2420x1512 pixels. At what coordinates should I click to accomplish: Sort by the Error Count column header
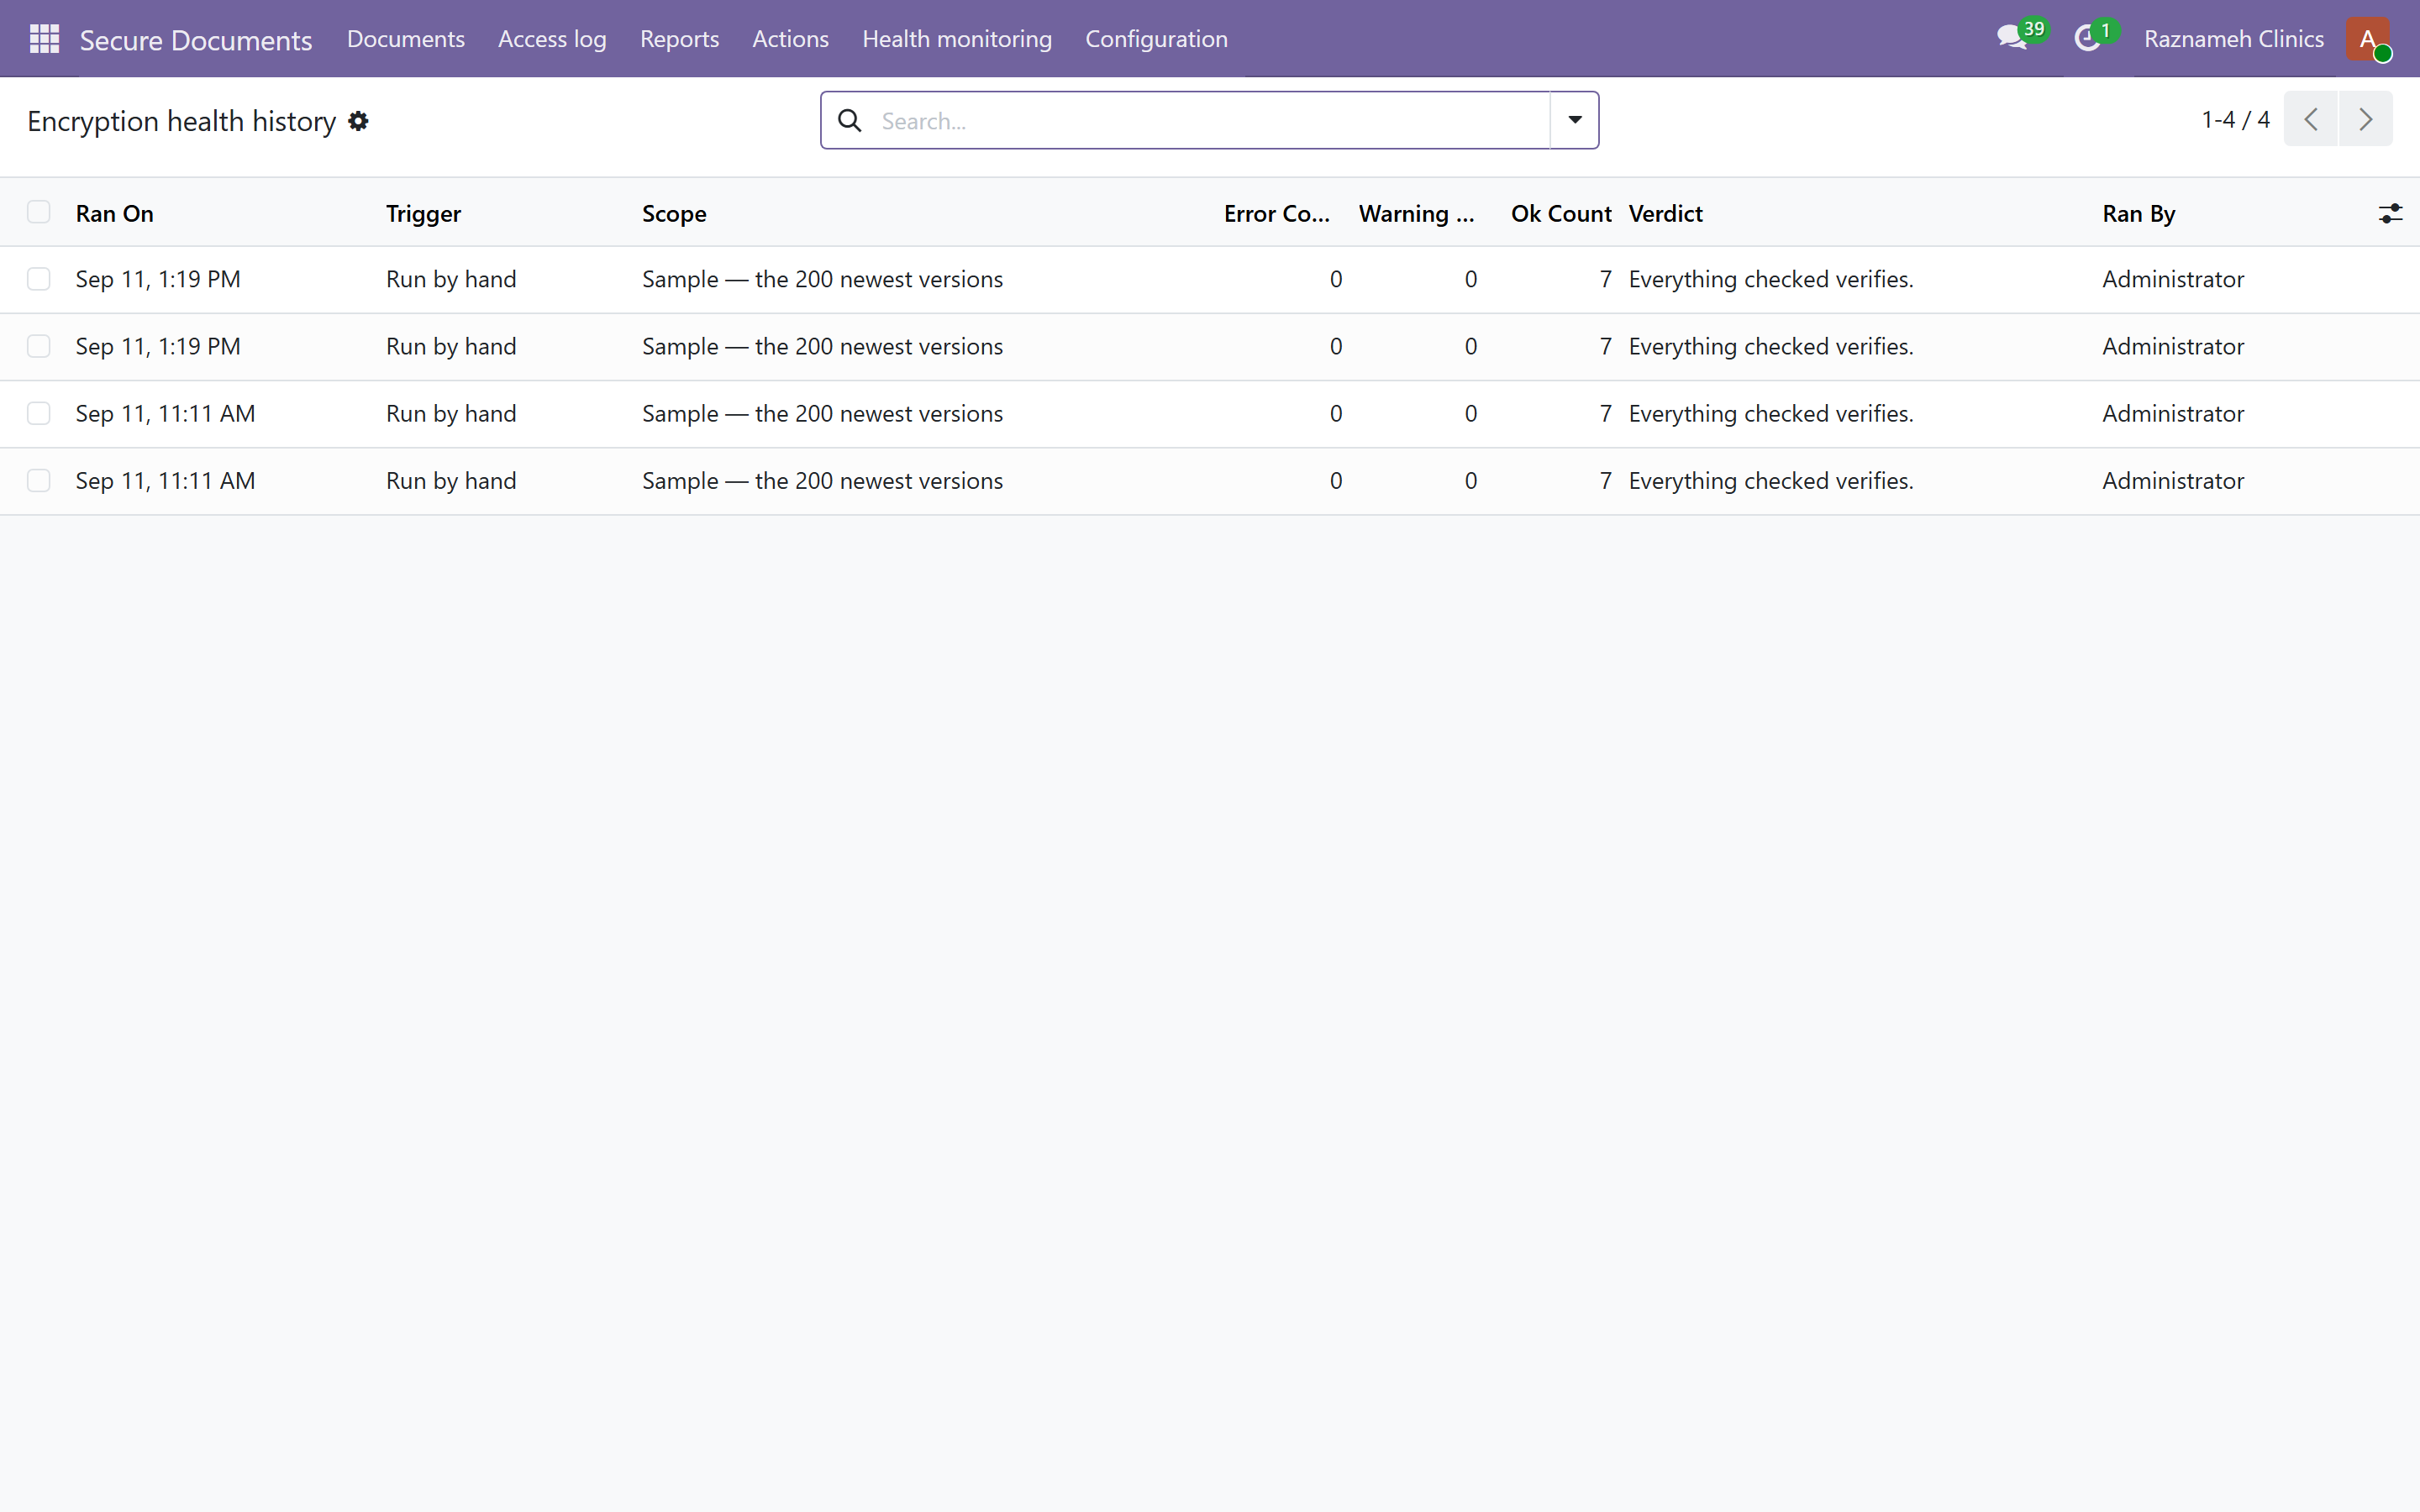tap(1277, 213)
